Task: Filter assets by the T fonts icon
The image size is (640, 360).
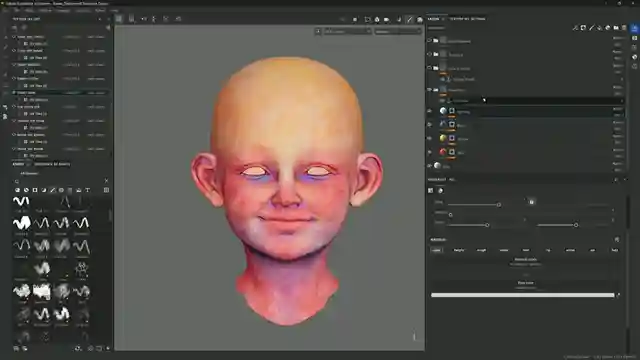Action: click(88, 190)
